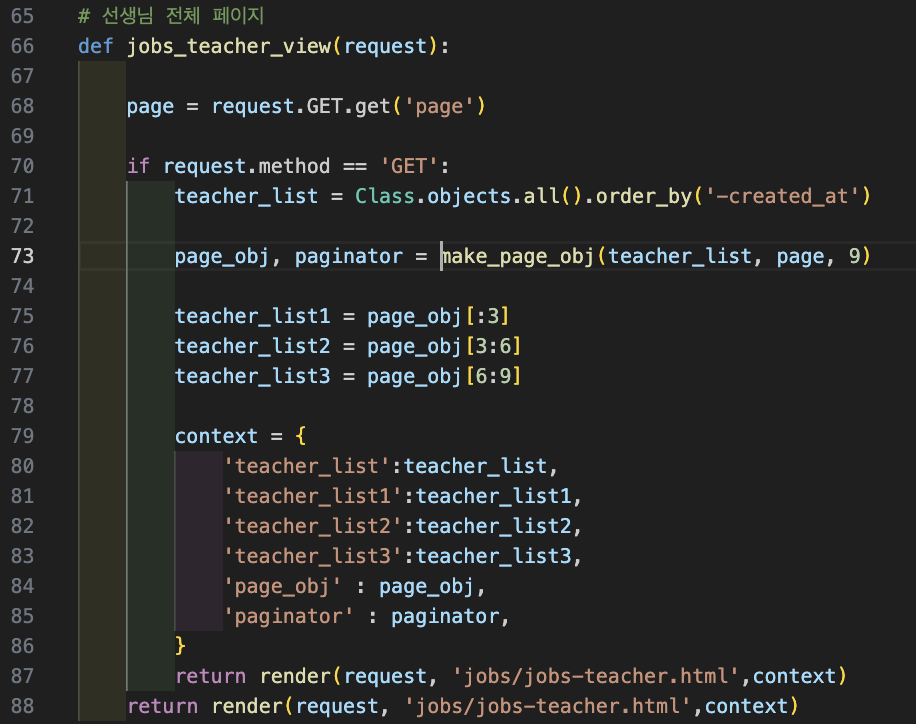
Task: Click the order_by call on line 71
Action: click(x=643, y=196)
